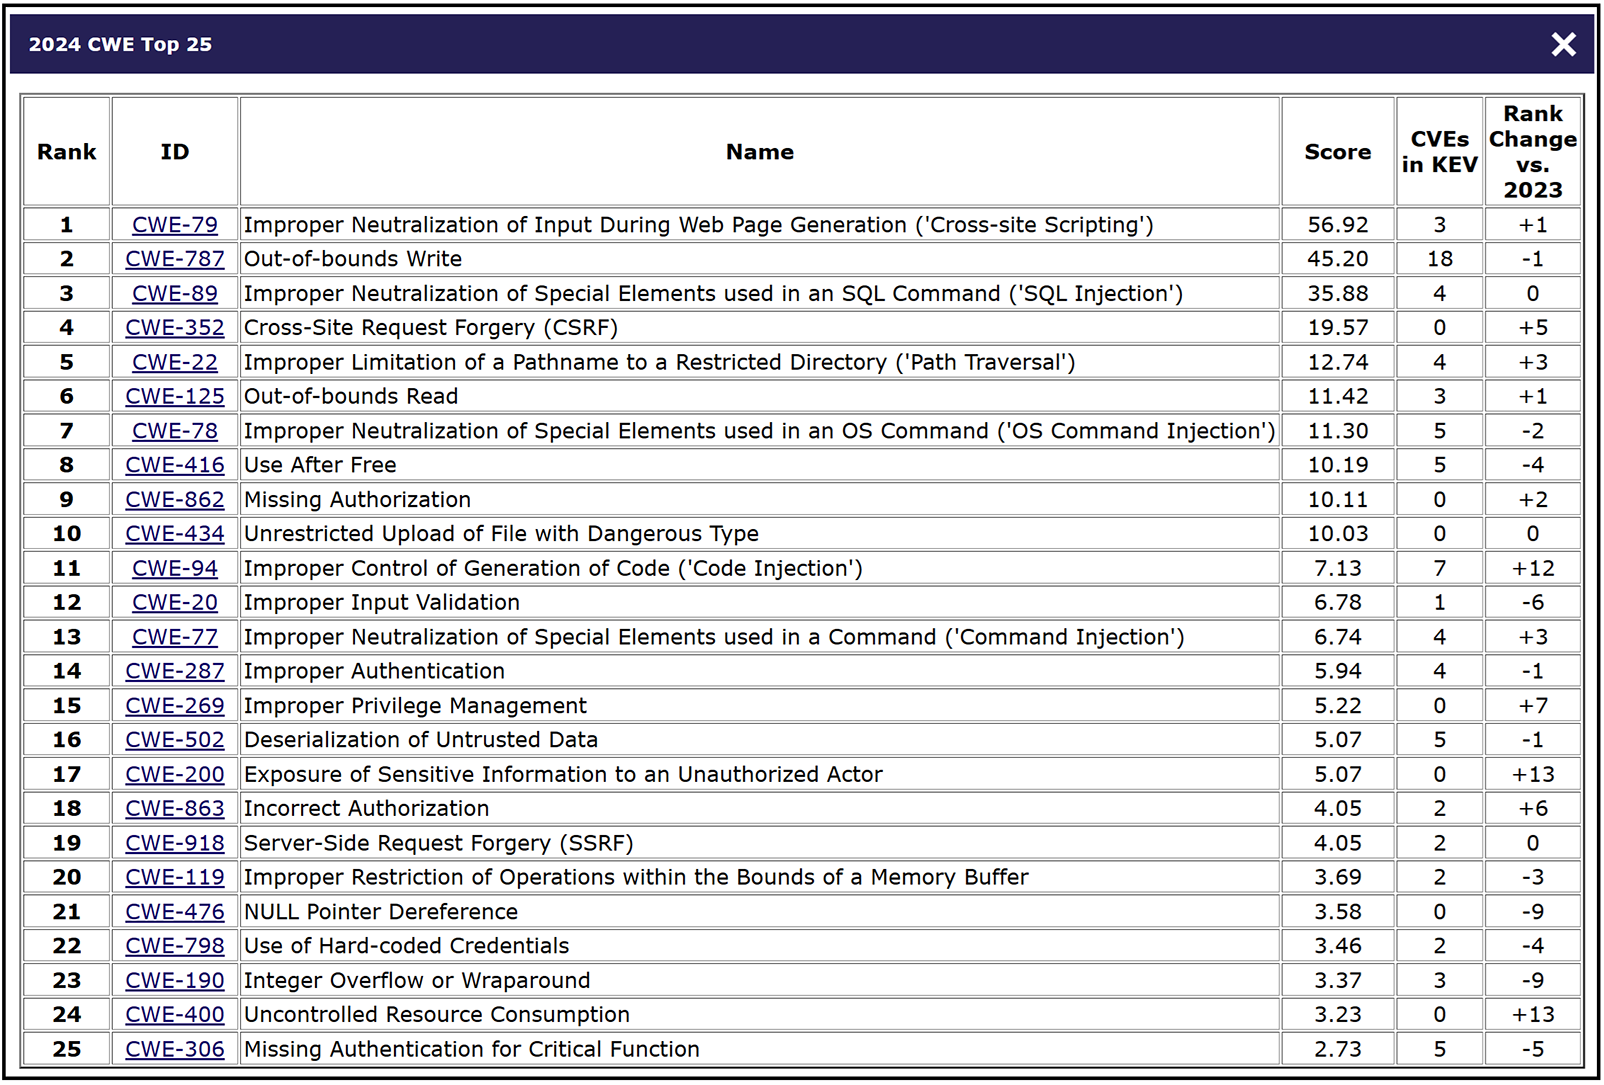The image size is (1604, 1085).
Task: Open the CWE-287 Improper Authentication link
Action: click(x=175, y=671)
